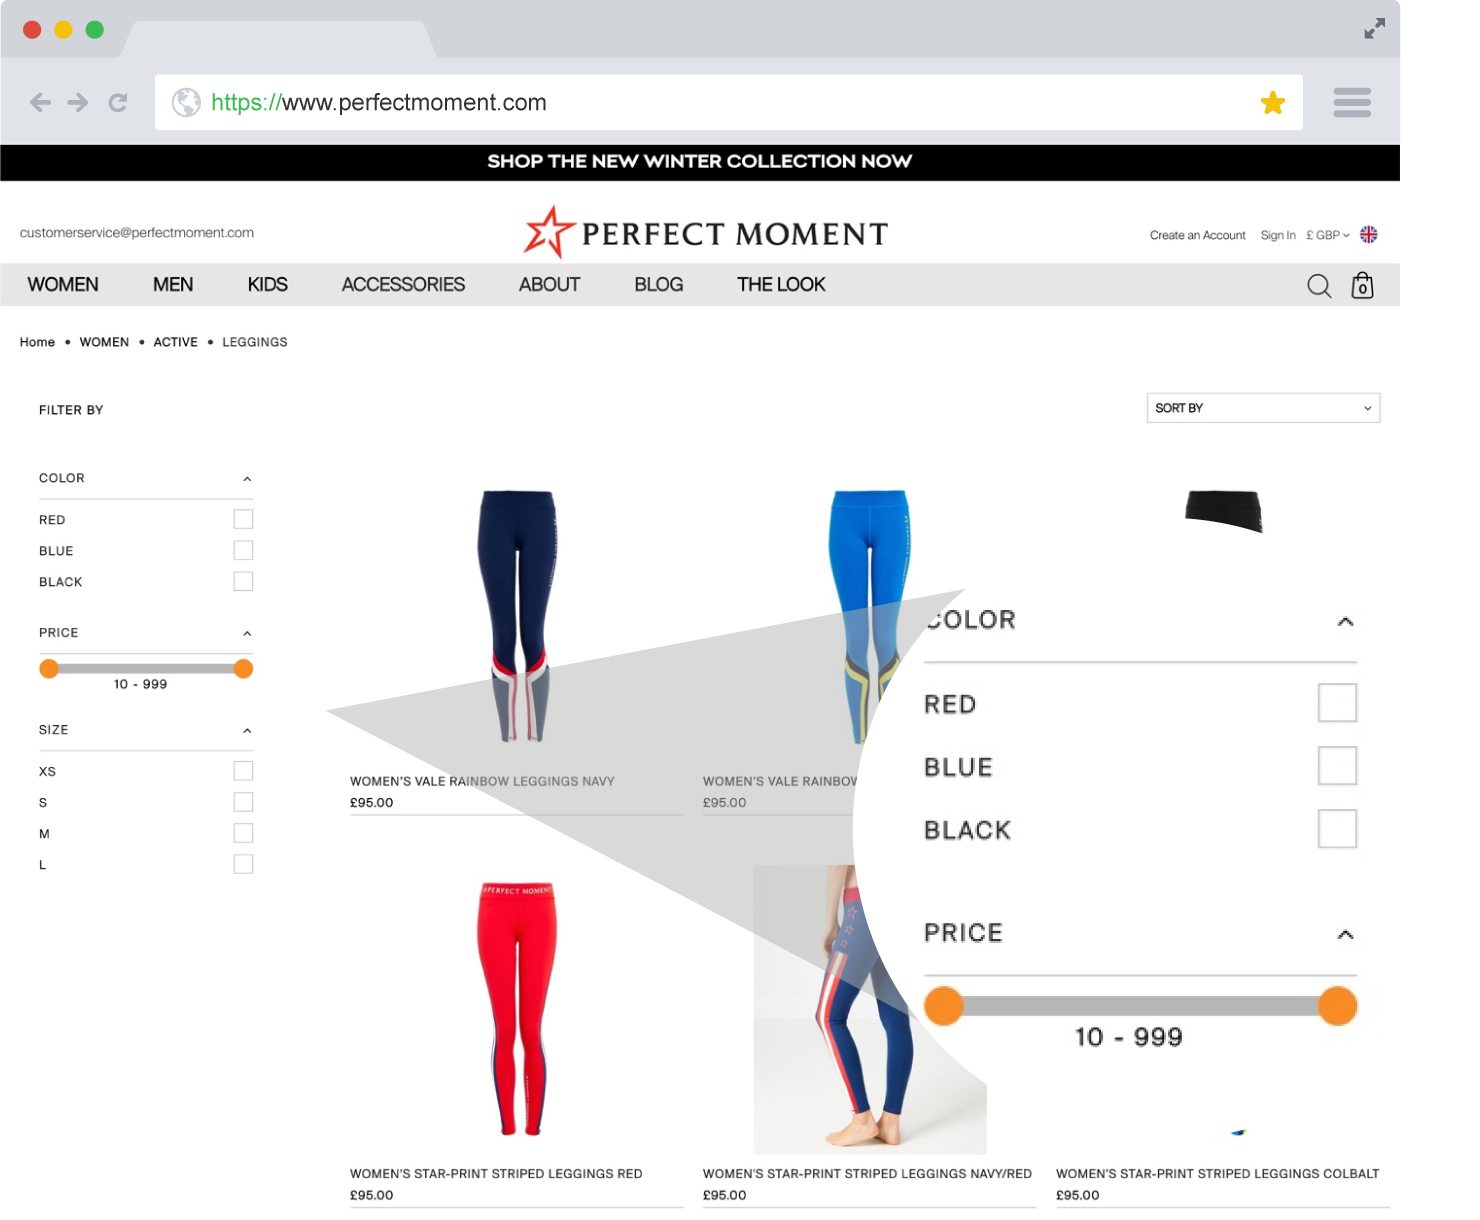Screen dimensions: 1480x1220
Task: Click the Sign In link
Action: coord(1278,235)
